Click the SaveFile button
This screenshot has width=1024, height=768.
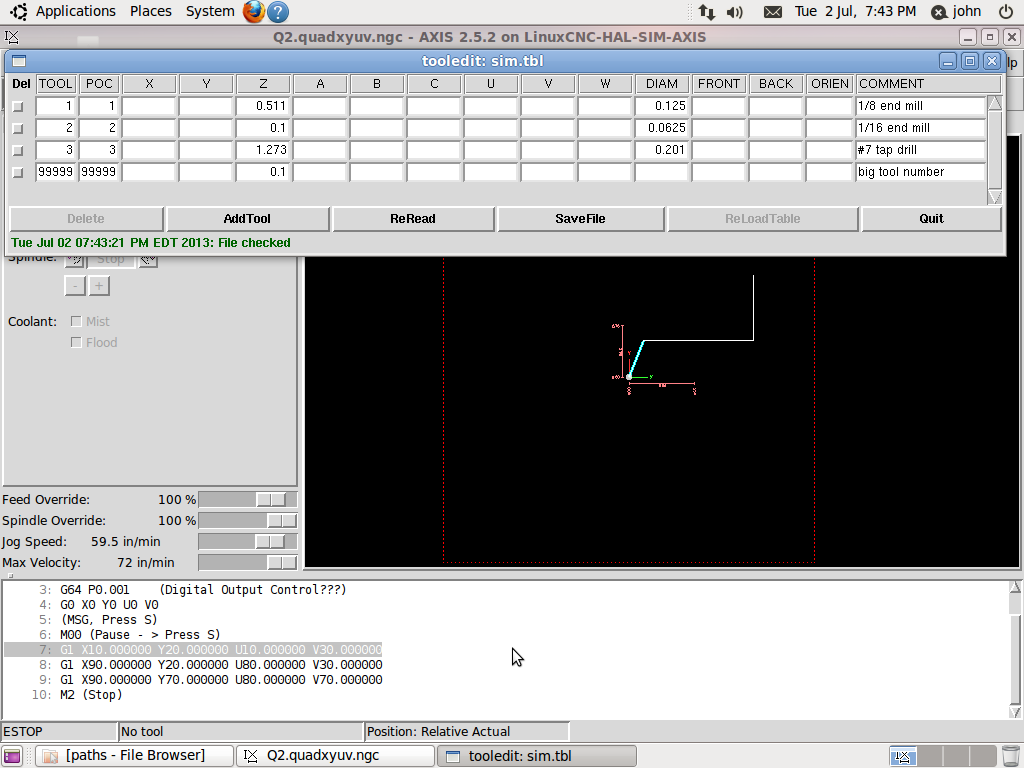[x=581, y=219]
